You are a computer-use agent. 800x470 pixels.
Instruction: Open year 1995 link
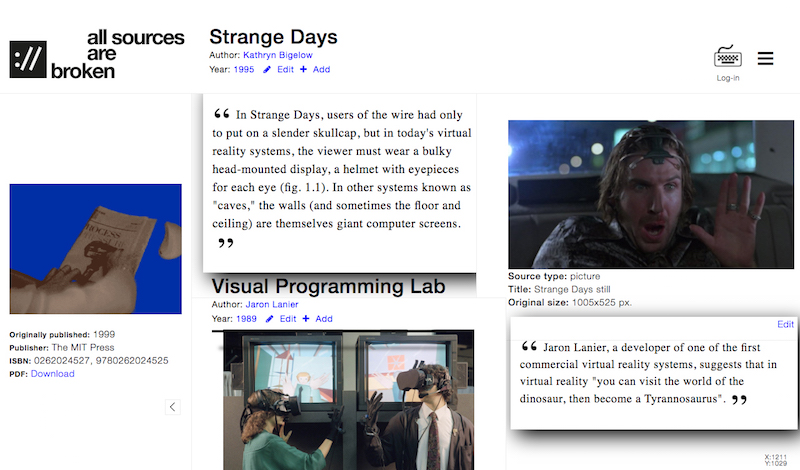tap(244, 69)
